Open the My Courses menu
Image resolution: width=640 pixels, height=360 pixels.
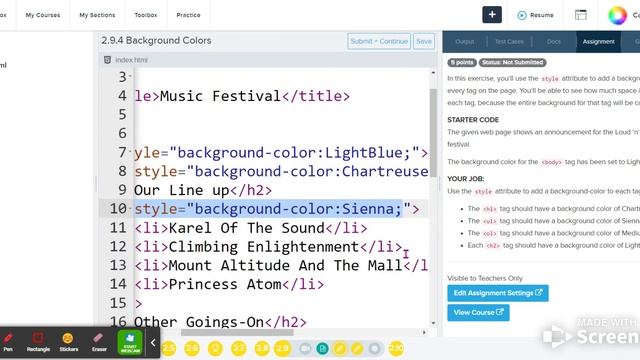[x=43, y=15]
